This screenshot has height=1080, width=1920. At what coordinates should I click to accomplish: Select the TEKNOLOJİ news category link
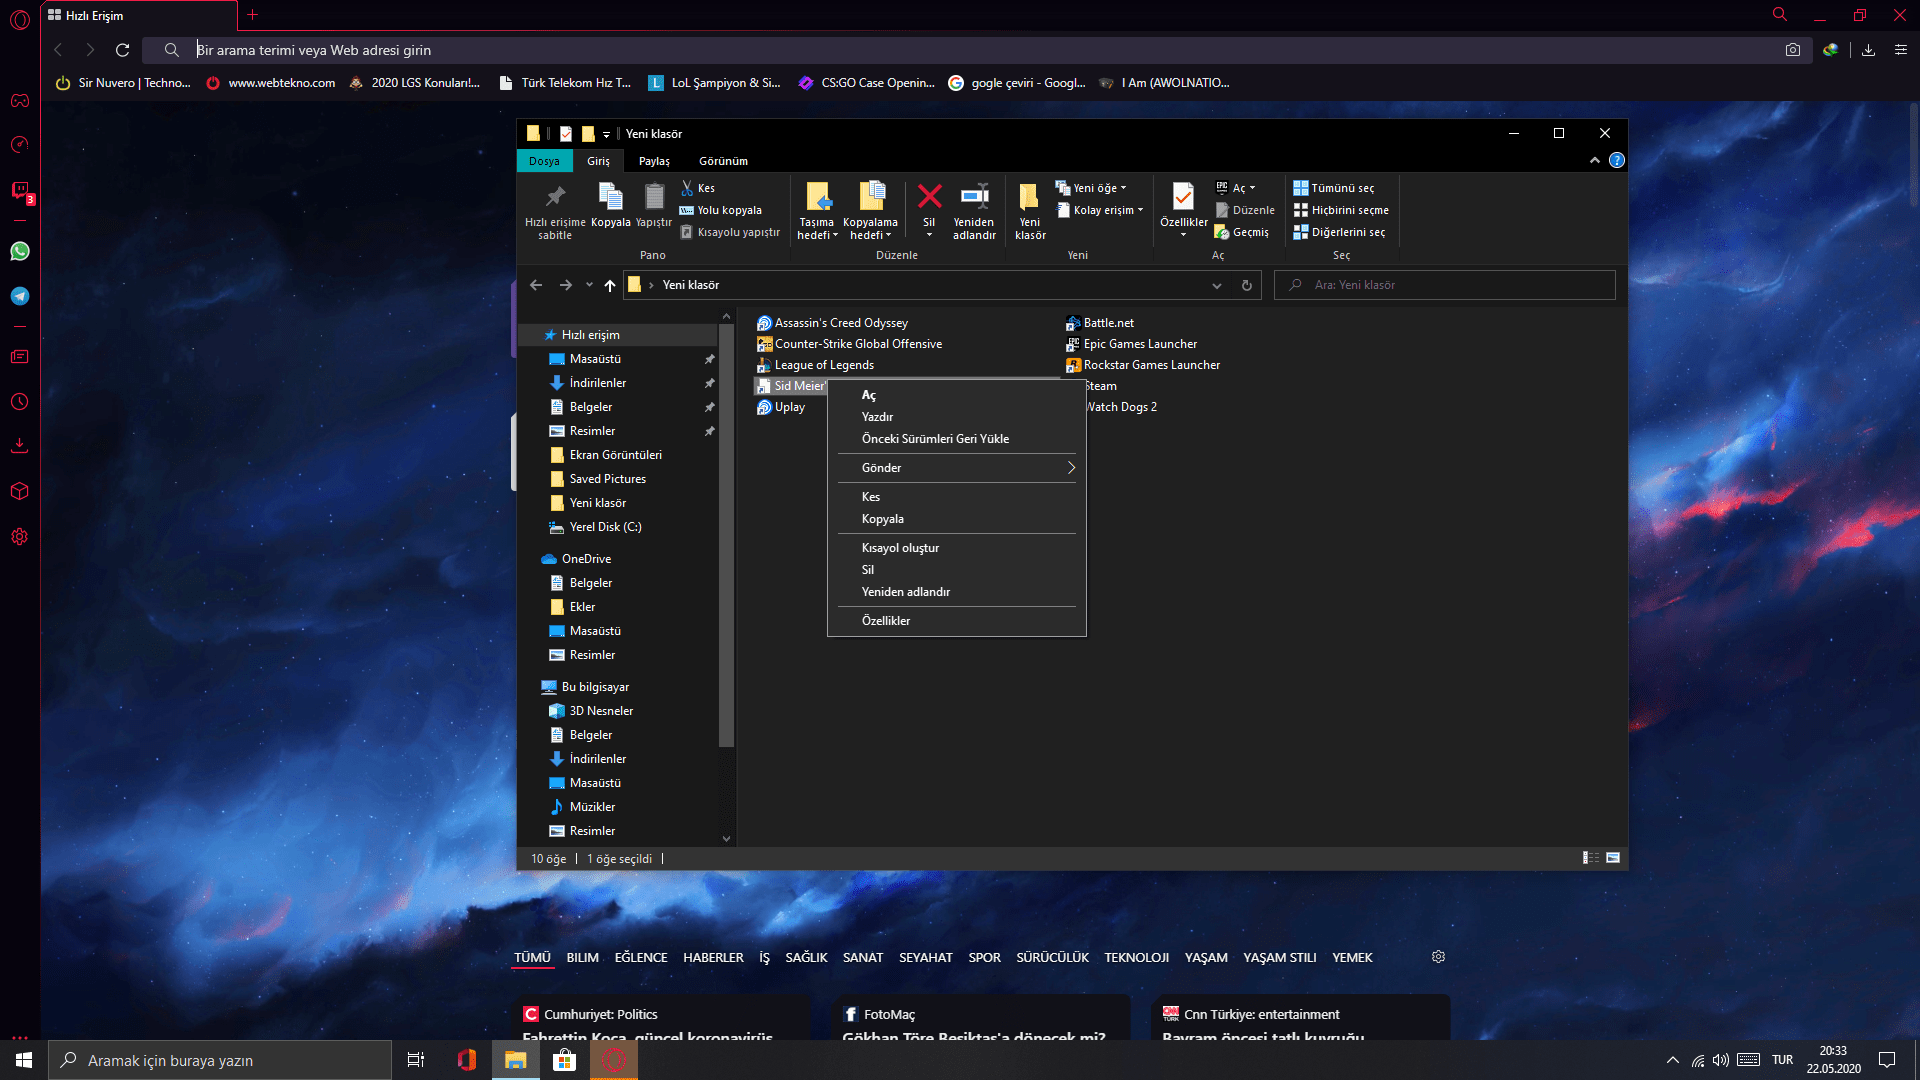point(1136,957)
